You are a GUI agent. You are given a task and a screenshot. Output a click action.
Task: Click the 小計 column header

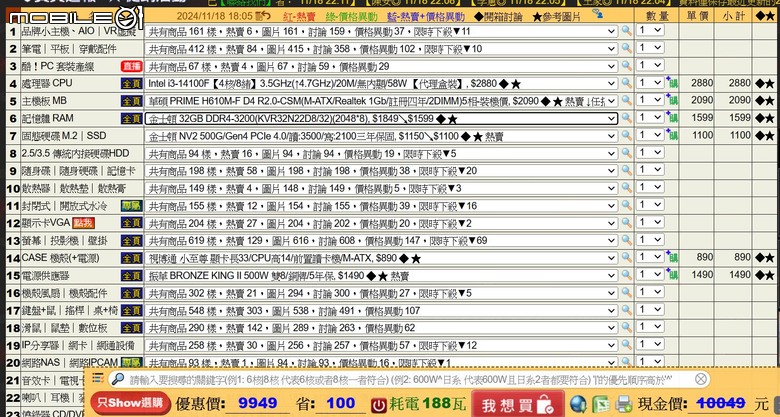click(734, 16)
